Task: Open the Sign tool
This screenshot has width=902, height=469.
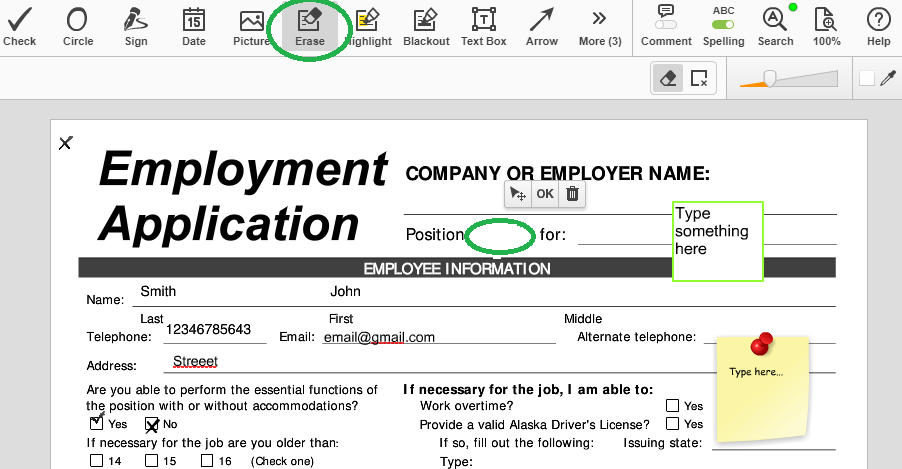Action: click(136, 27)
